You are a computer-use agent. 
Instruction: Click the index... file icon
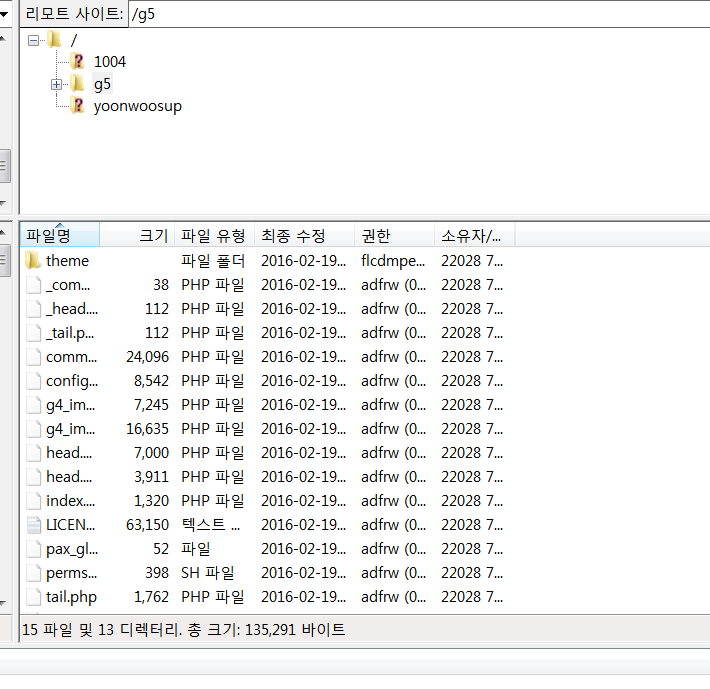pyautogui.click(x=33, y=501)
